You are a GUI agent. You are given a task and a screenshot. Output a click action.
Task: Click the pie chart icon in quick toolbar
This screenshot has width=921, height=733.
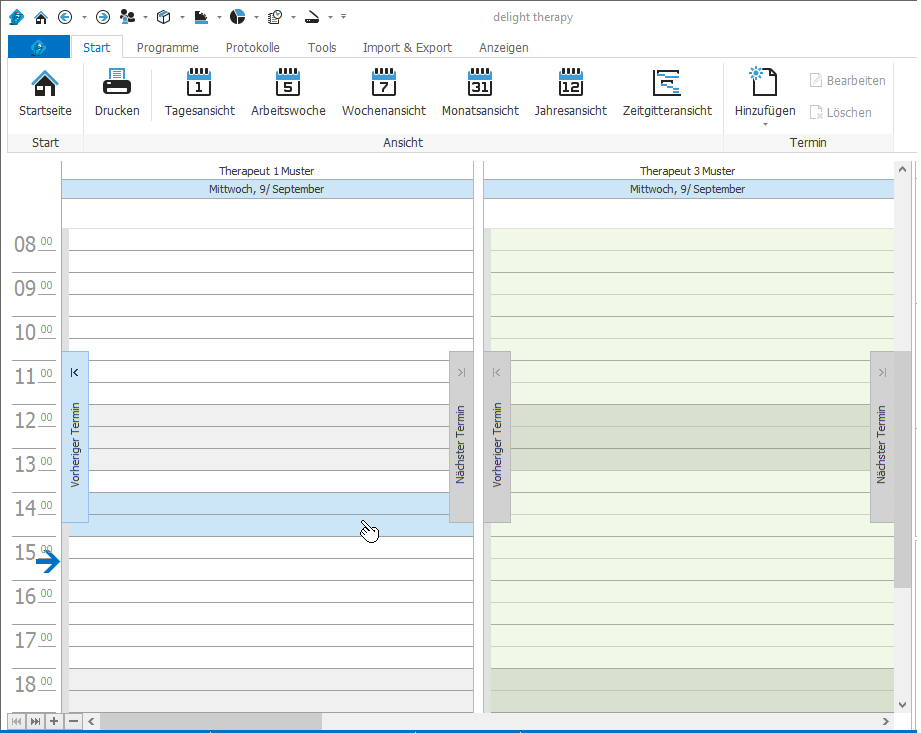(238, 17)
